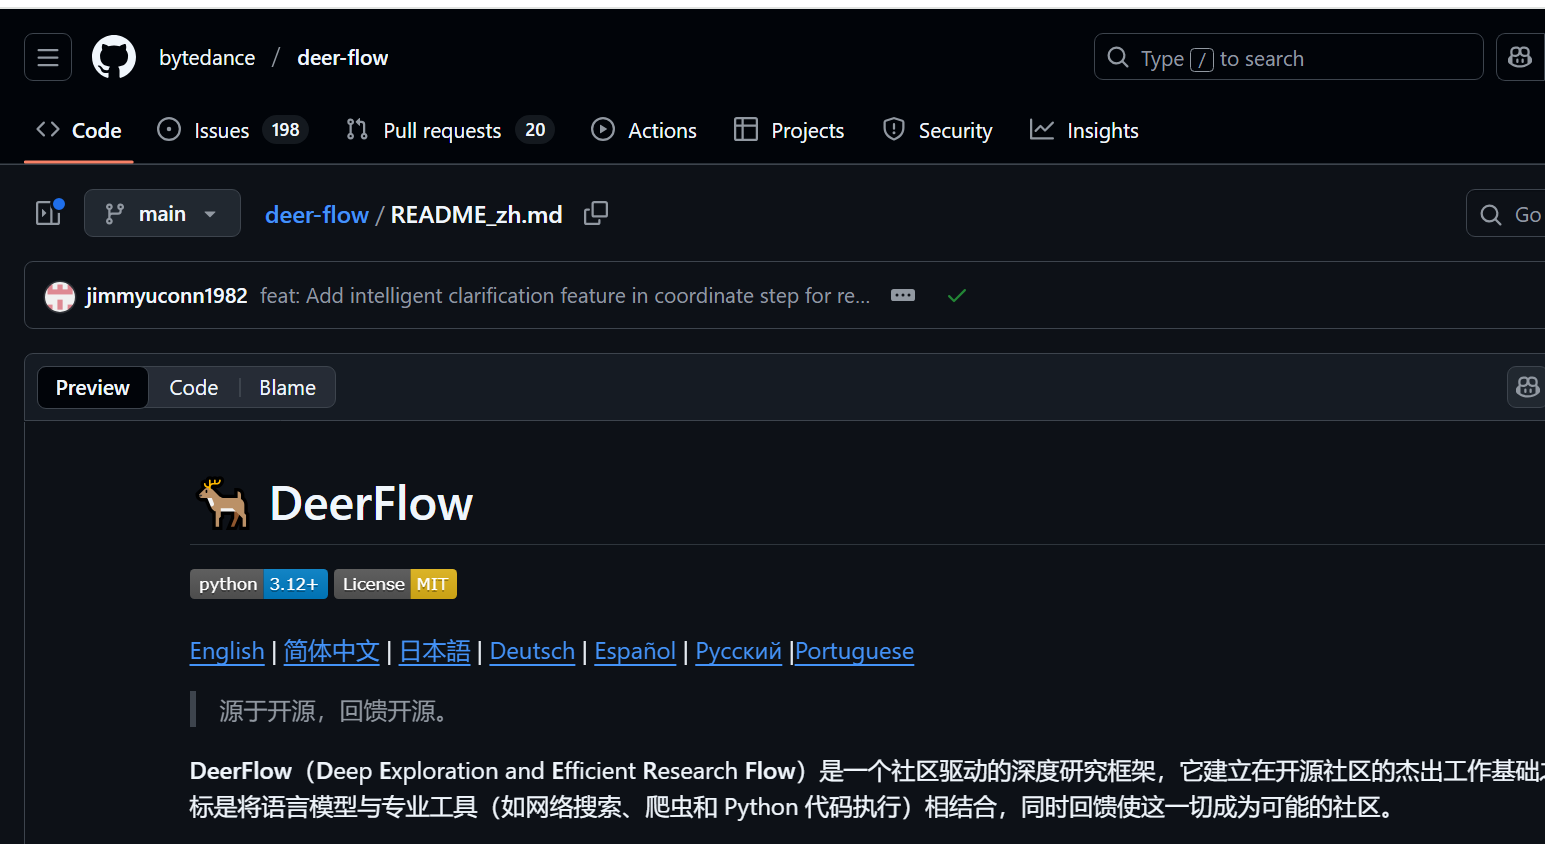The width and height of the screenshot is (1545, 844).
Task: Open the Security tab
Action: point(938,130)
